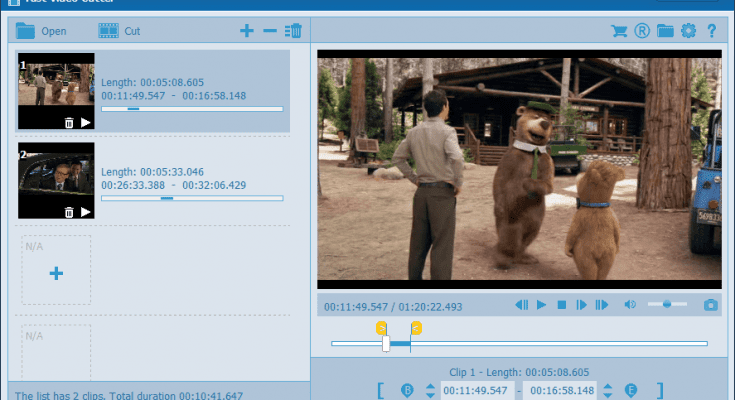Go to clip end with E icon

(x=631, y=390)
